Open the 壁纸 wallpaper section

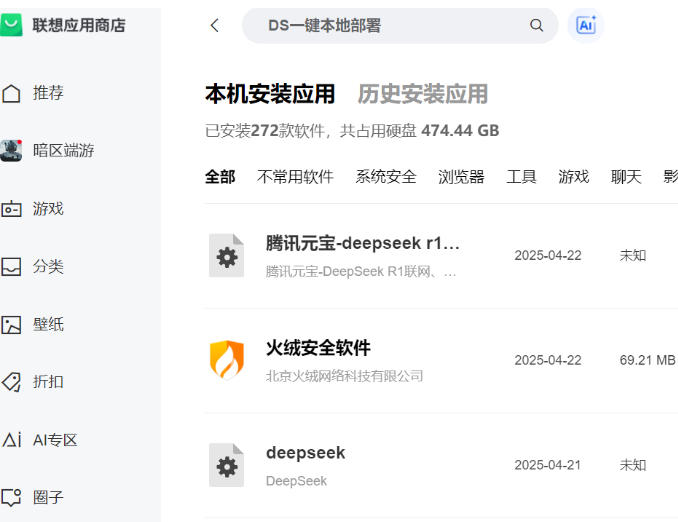click(48, 325)
